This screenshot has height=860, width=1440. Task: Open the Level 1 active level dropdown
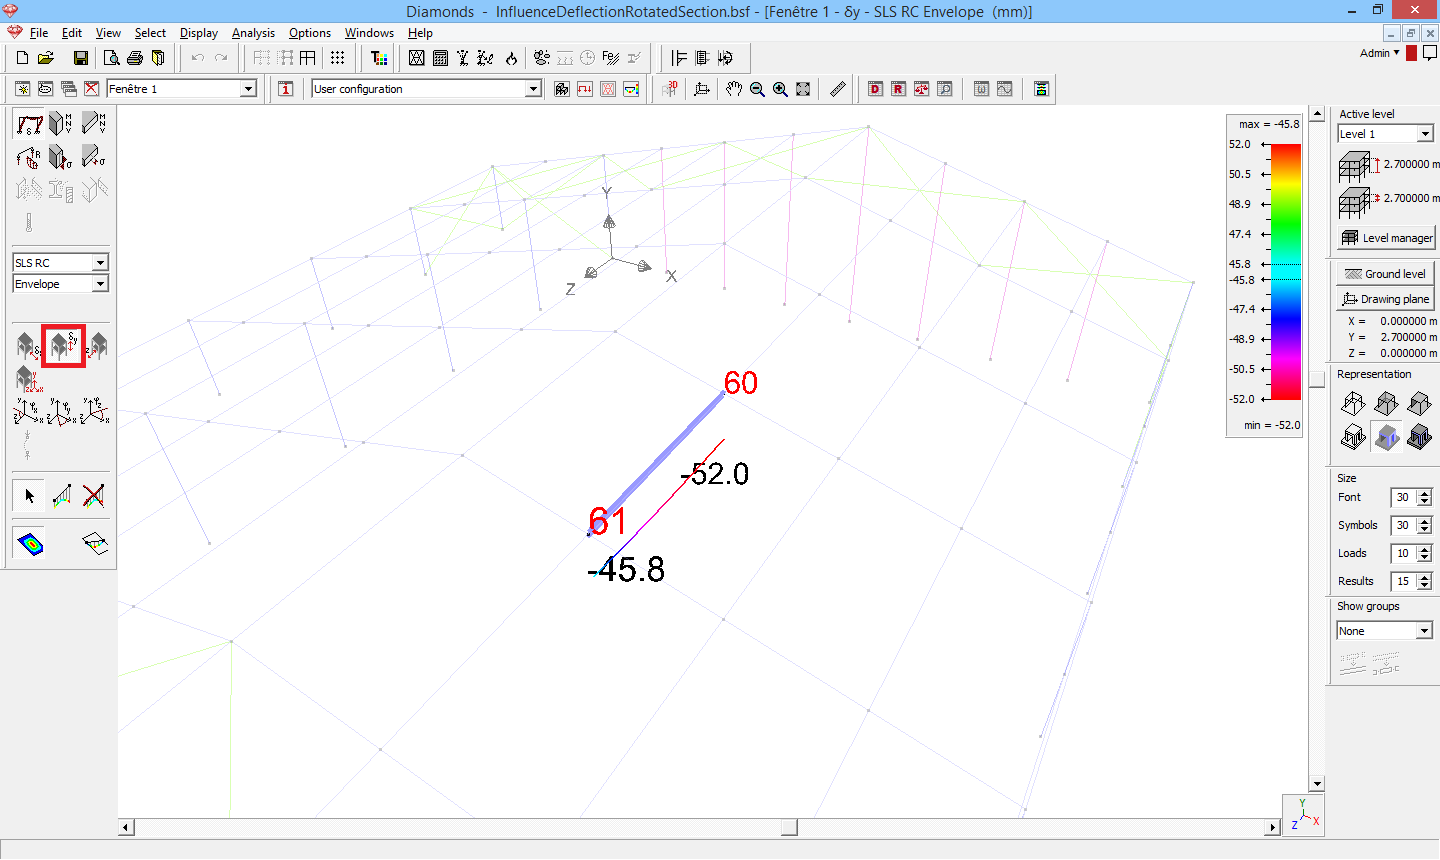tap(1425, 134)
